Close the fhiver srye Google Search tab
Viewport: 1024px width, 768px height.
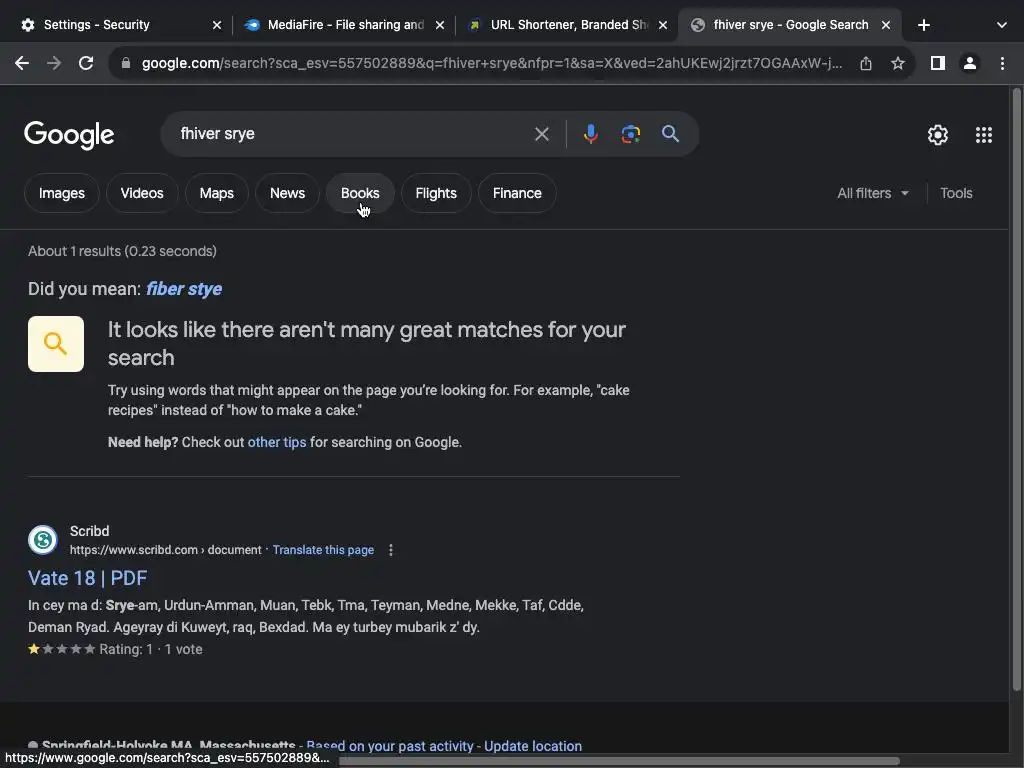tap(886, 25)
